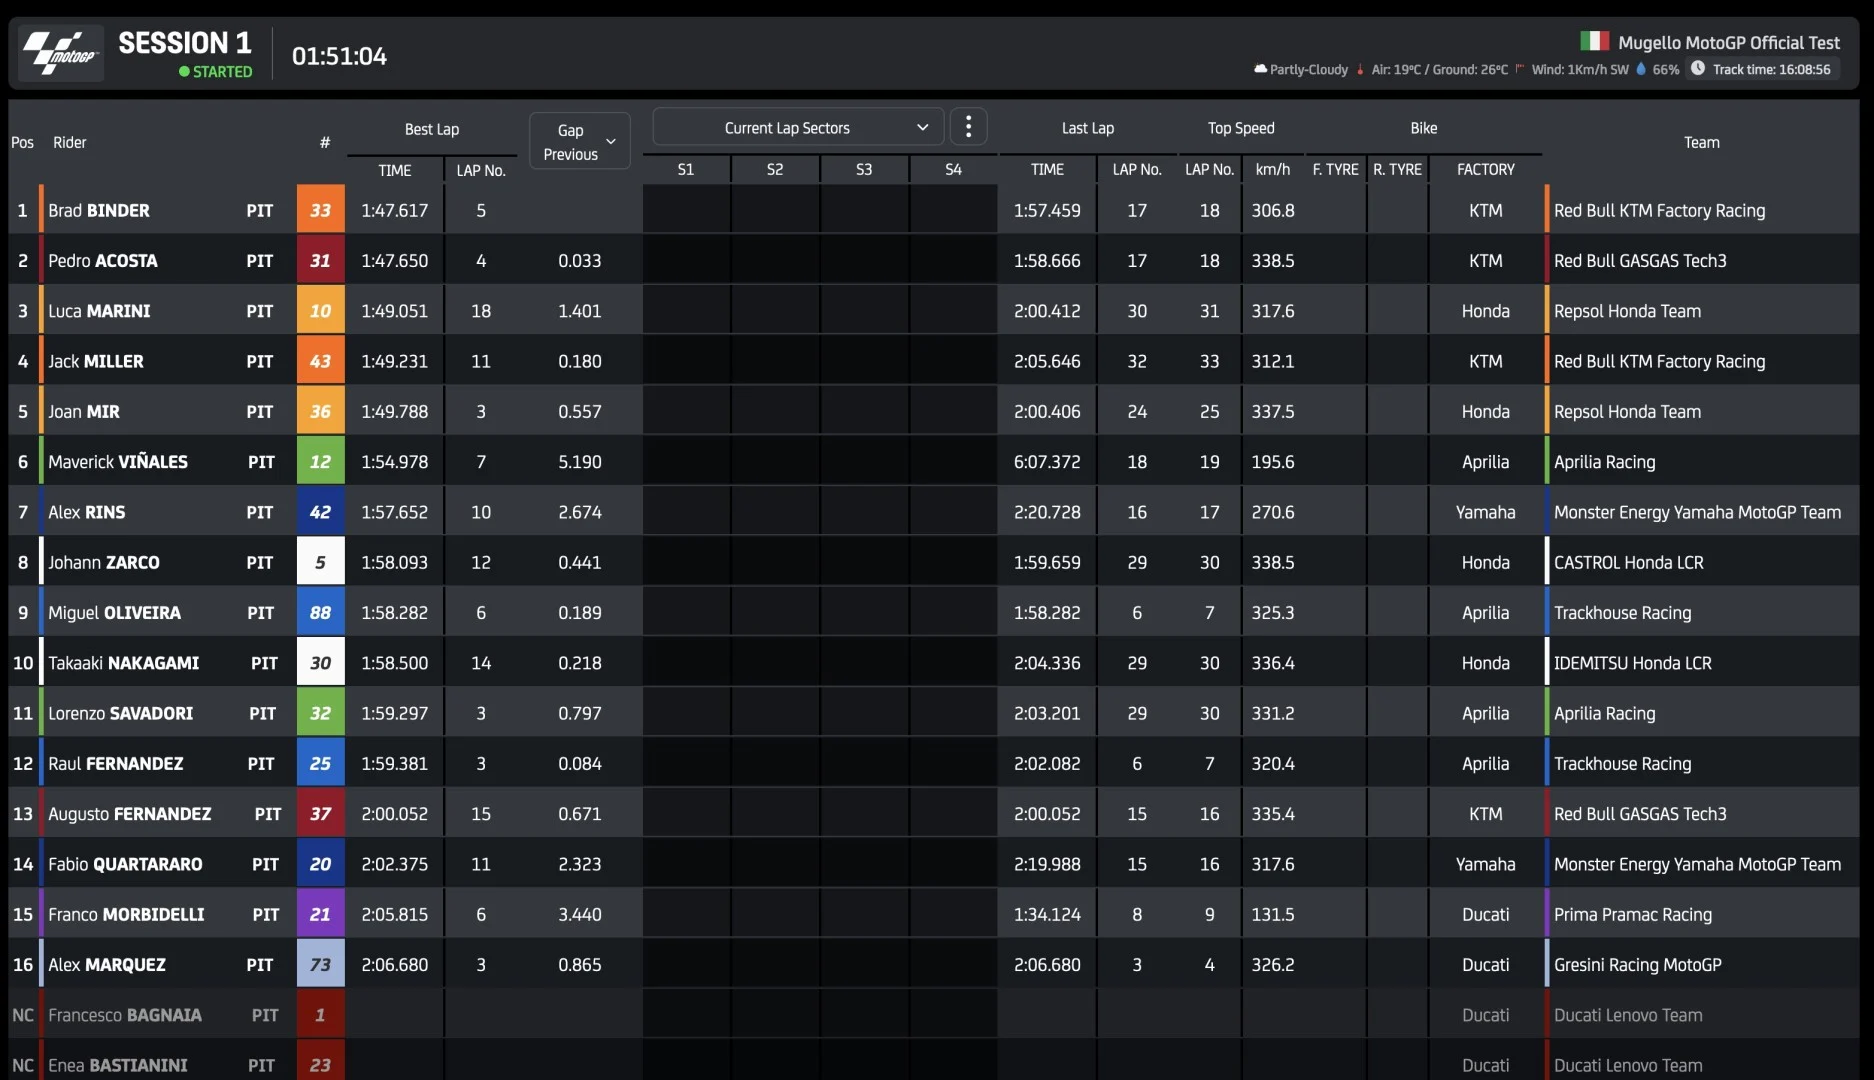Screen dimensions: 1874x1080
Task: Open the Gap Previous dropdown
Action: (580, 142)
